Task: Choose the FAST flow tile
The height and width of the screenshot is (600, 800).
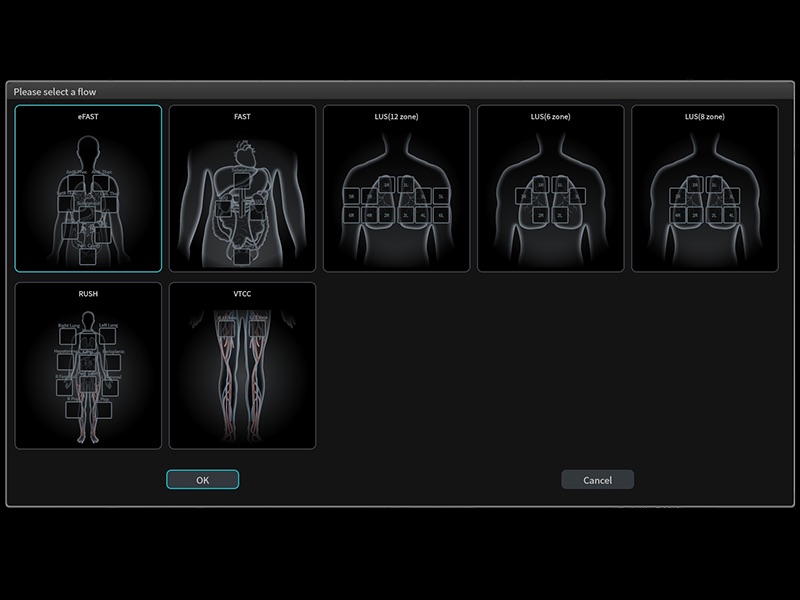Action: (x=242, y=188)
